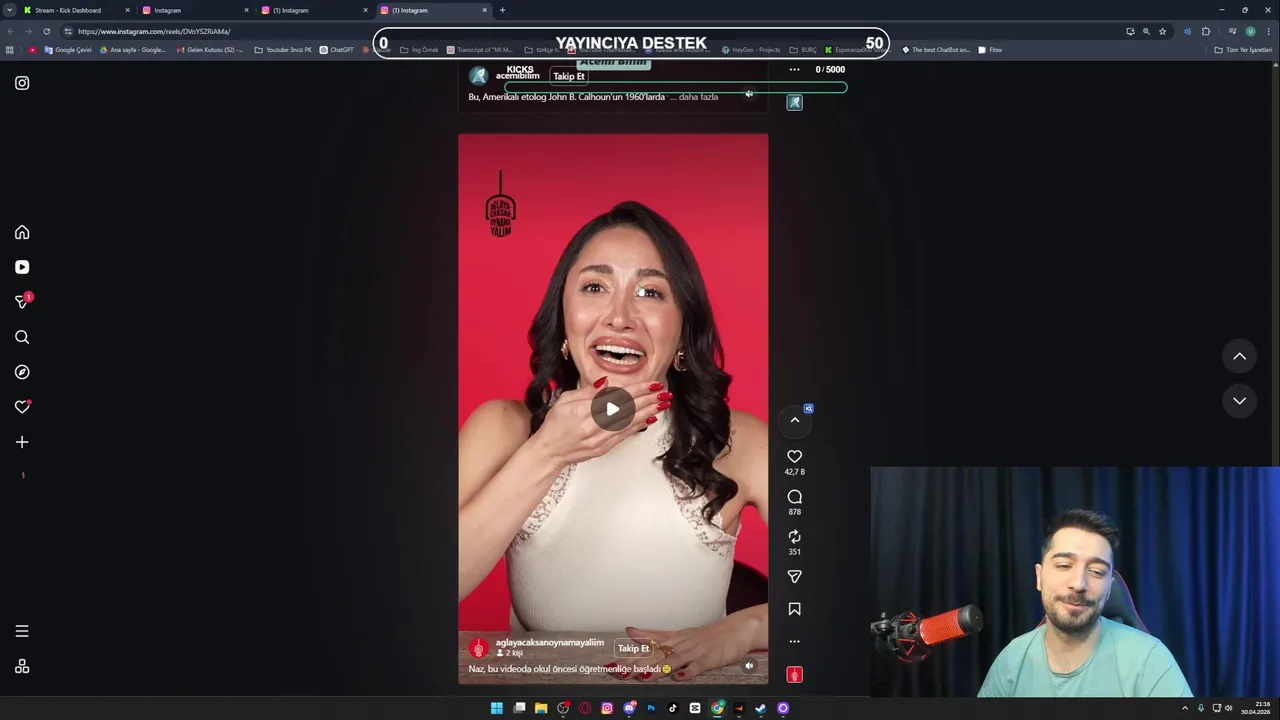The width and height of the screenshot is (1280, 720).
Task: Open Notifications heart in the sidebar
Action: pos(22,407)
